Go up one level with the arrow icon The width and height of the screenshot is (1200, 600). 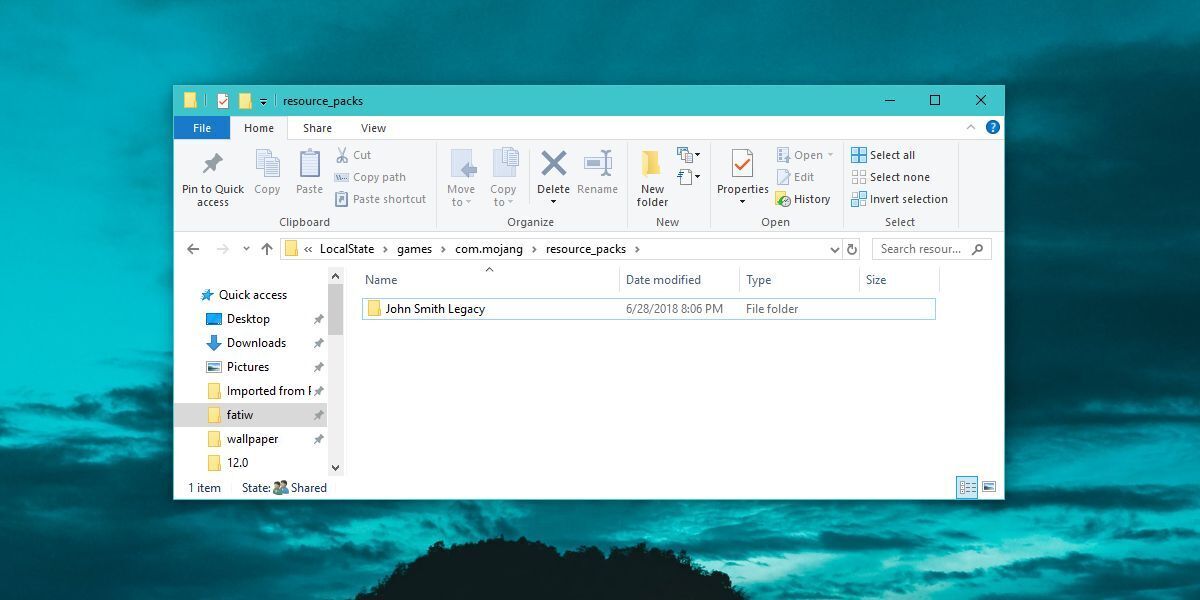coord(266,249)
